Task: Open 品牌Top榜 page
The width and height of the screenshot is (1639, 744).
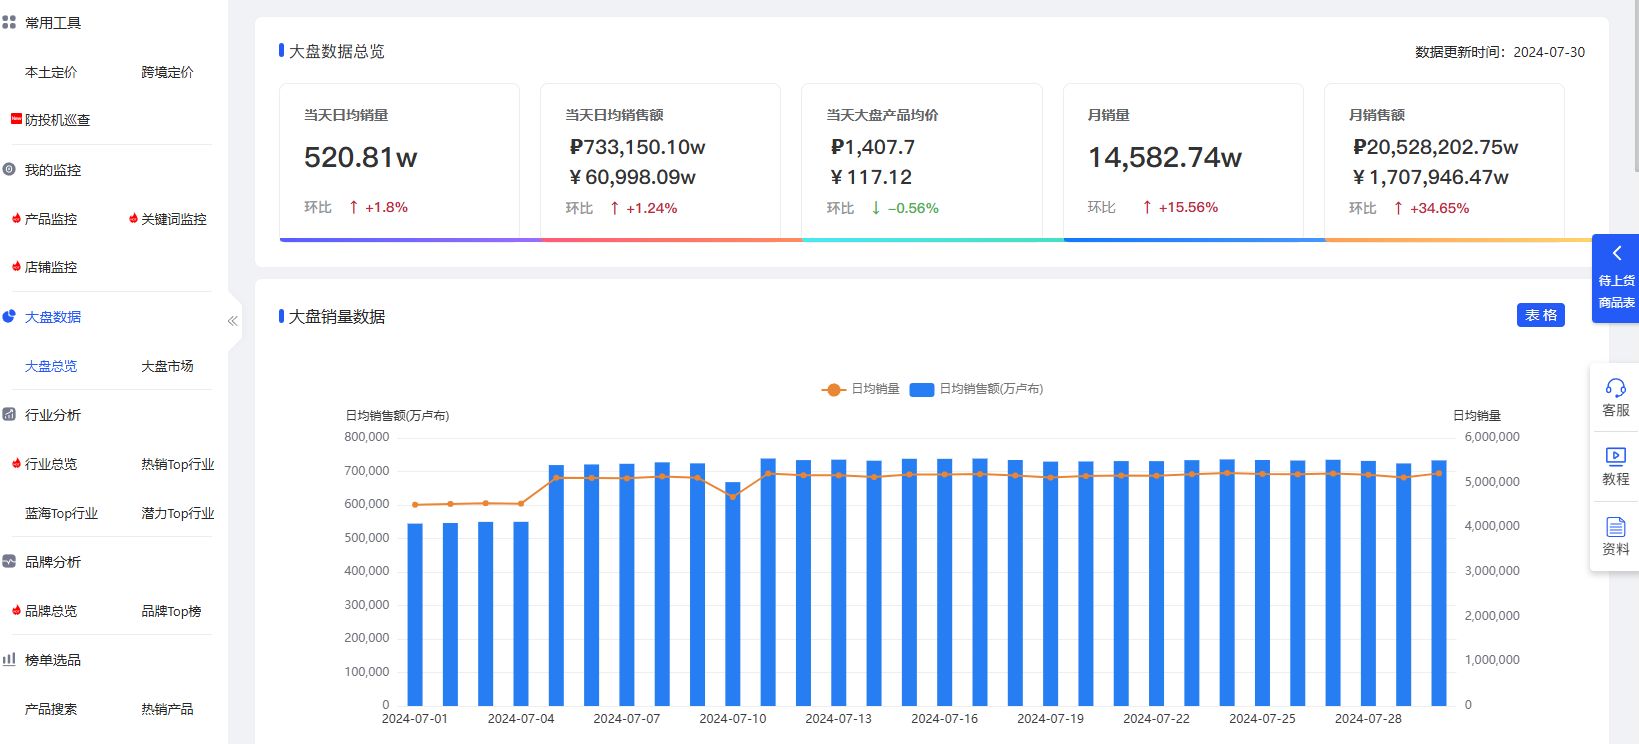Action: (171, 611)
